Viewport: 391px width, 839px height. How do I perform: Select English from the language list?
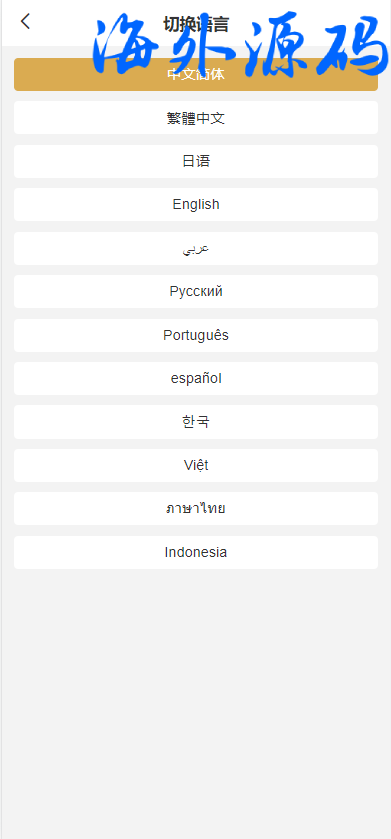pyautogui.click(x=196, y=204)
